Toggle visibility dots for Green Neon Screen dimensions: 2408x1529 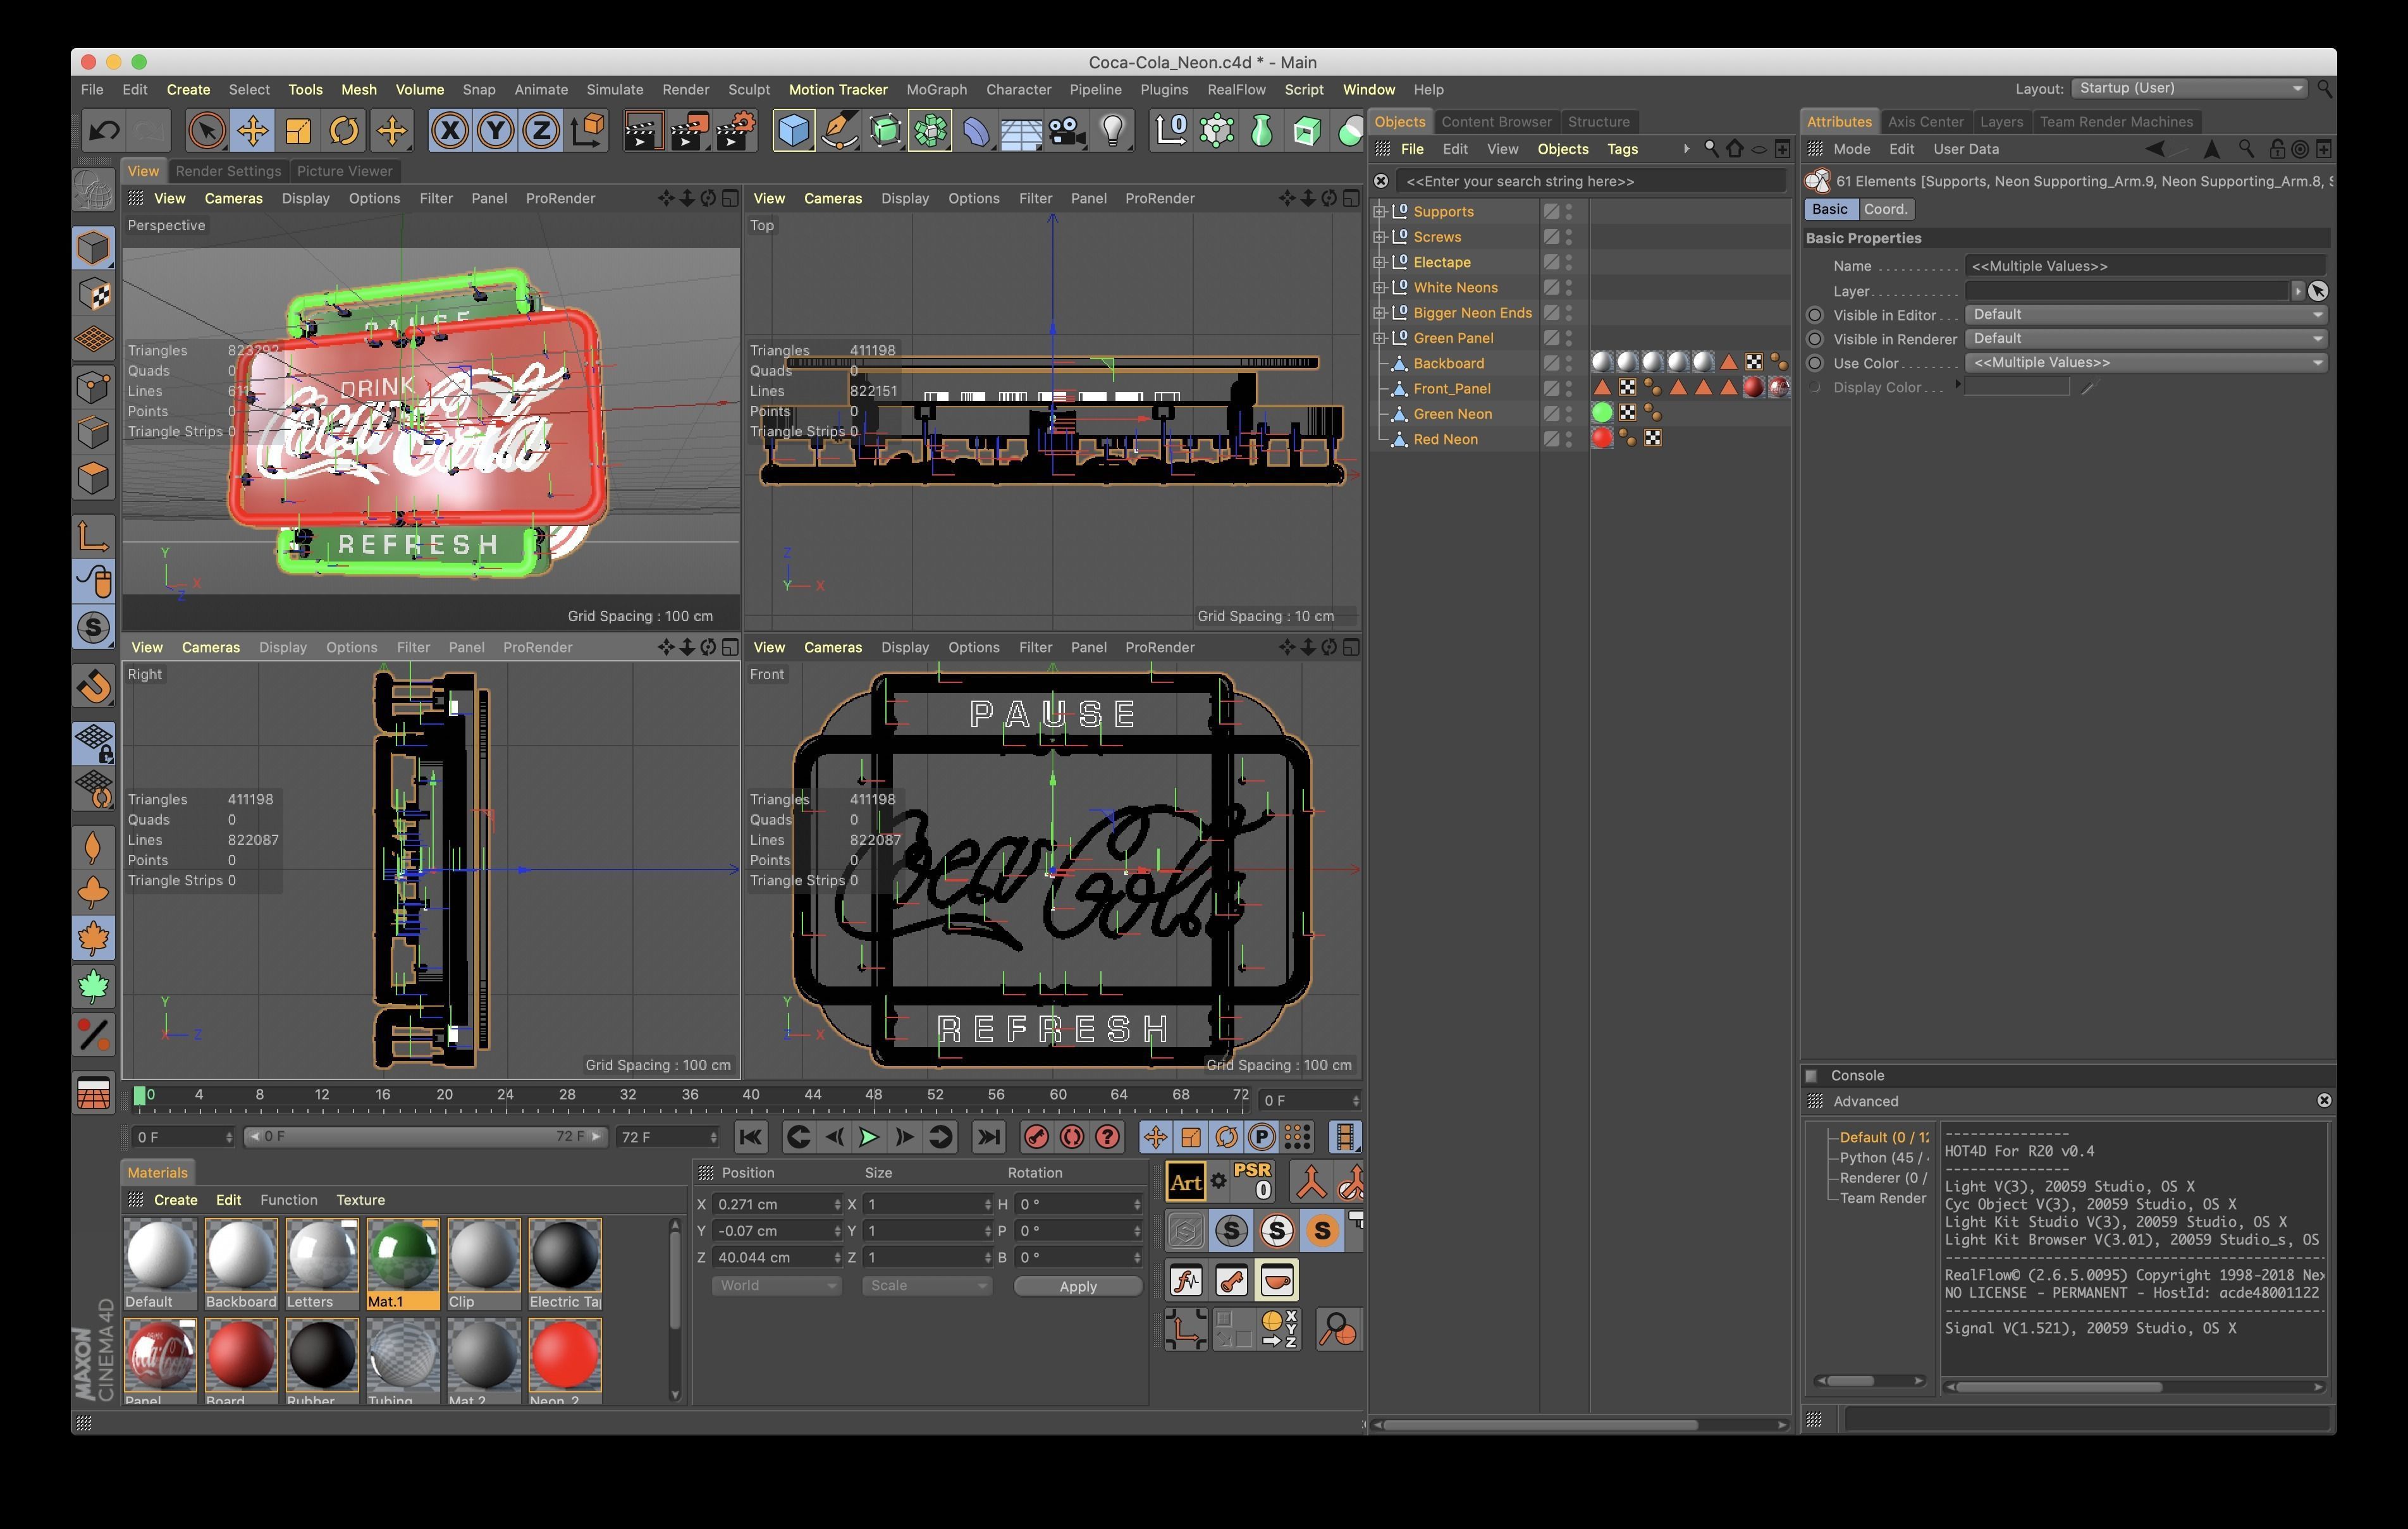coord(1569,414)
